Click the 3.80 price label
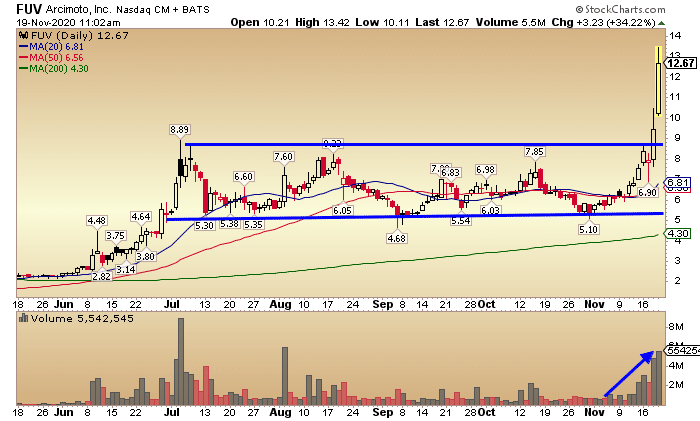The width and height of the screenshot is (700, 421). 146,256
